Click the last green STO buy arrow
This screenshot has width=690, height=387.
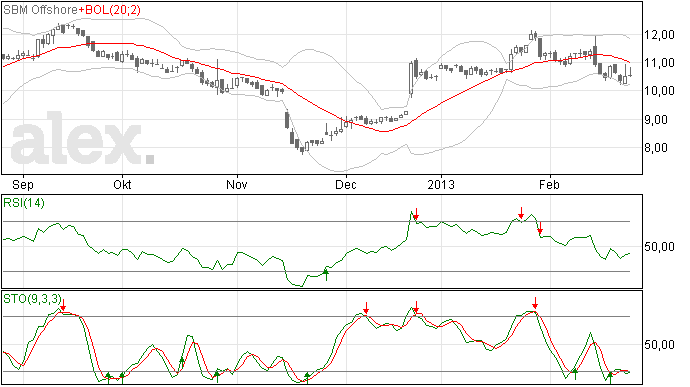[x=610, y=378]
